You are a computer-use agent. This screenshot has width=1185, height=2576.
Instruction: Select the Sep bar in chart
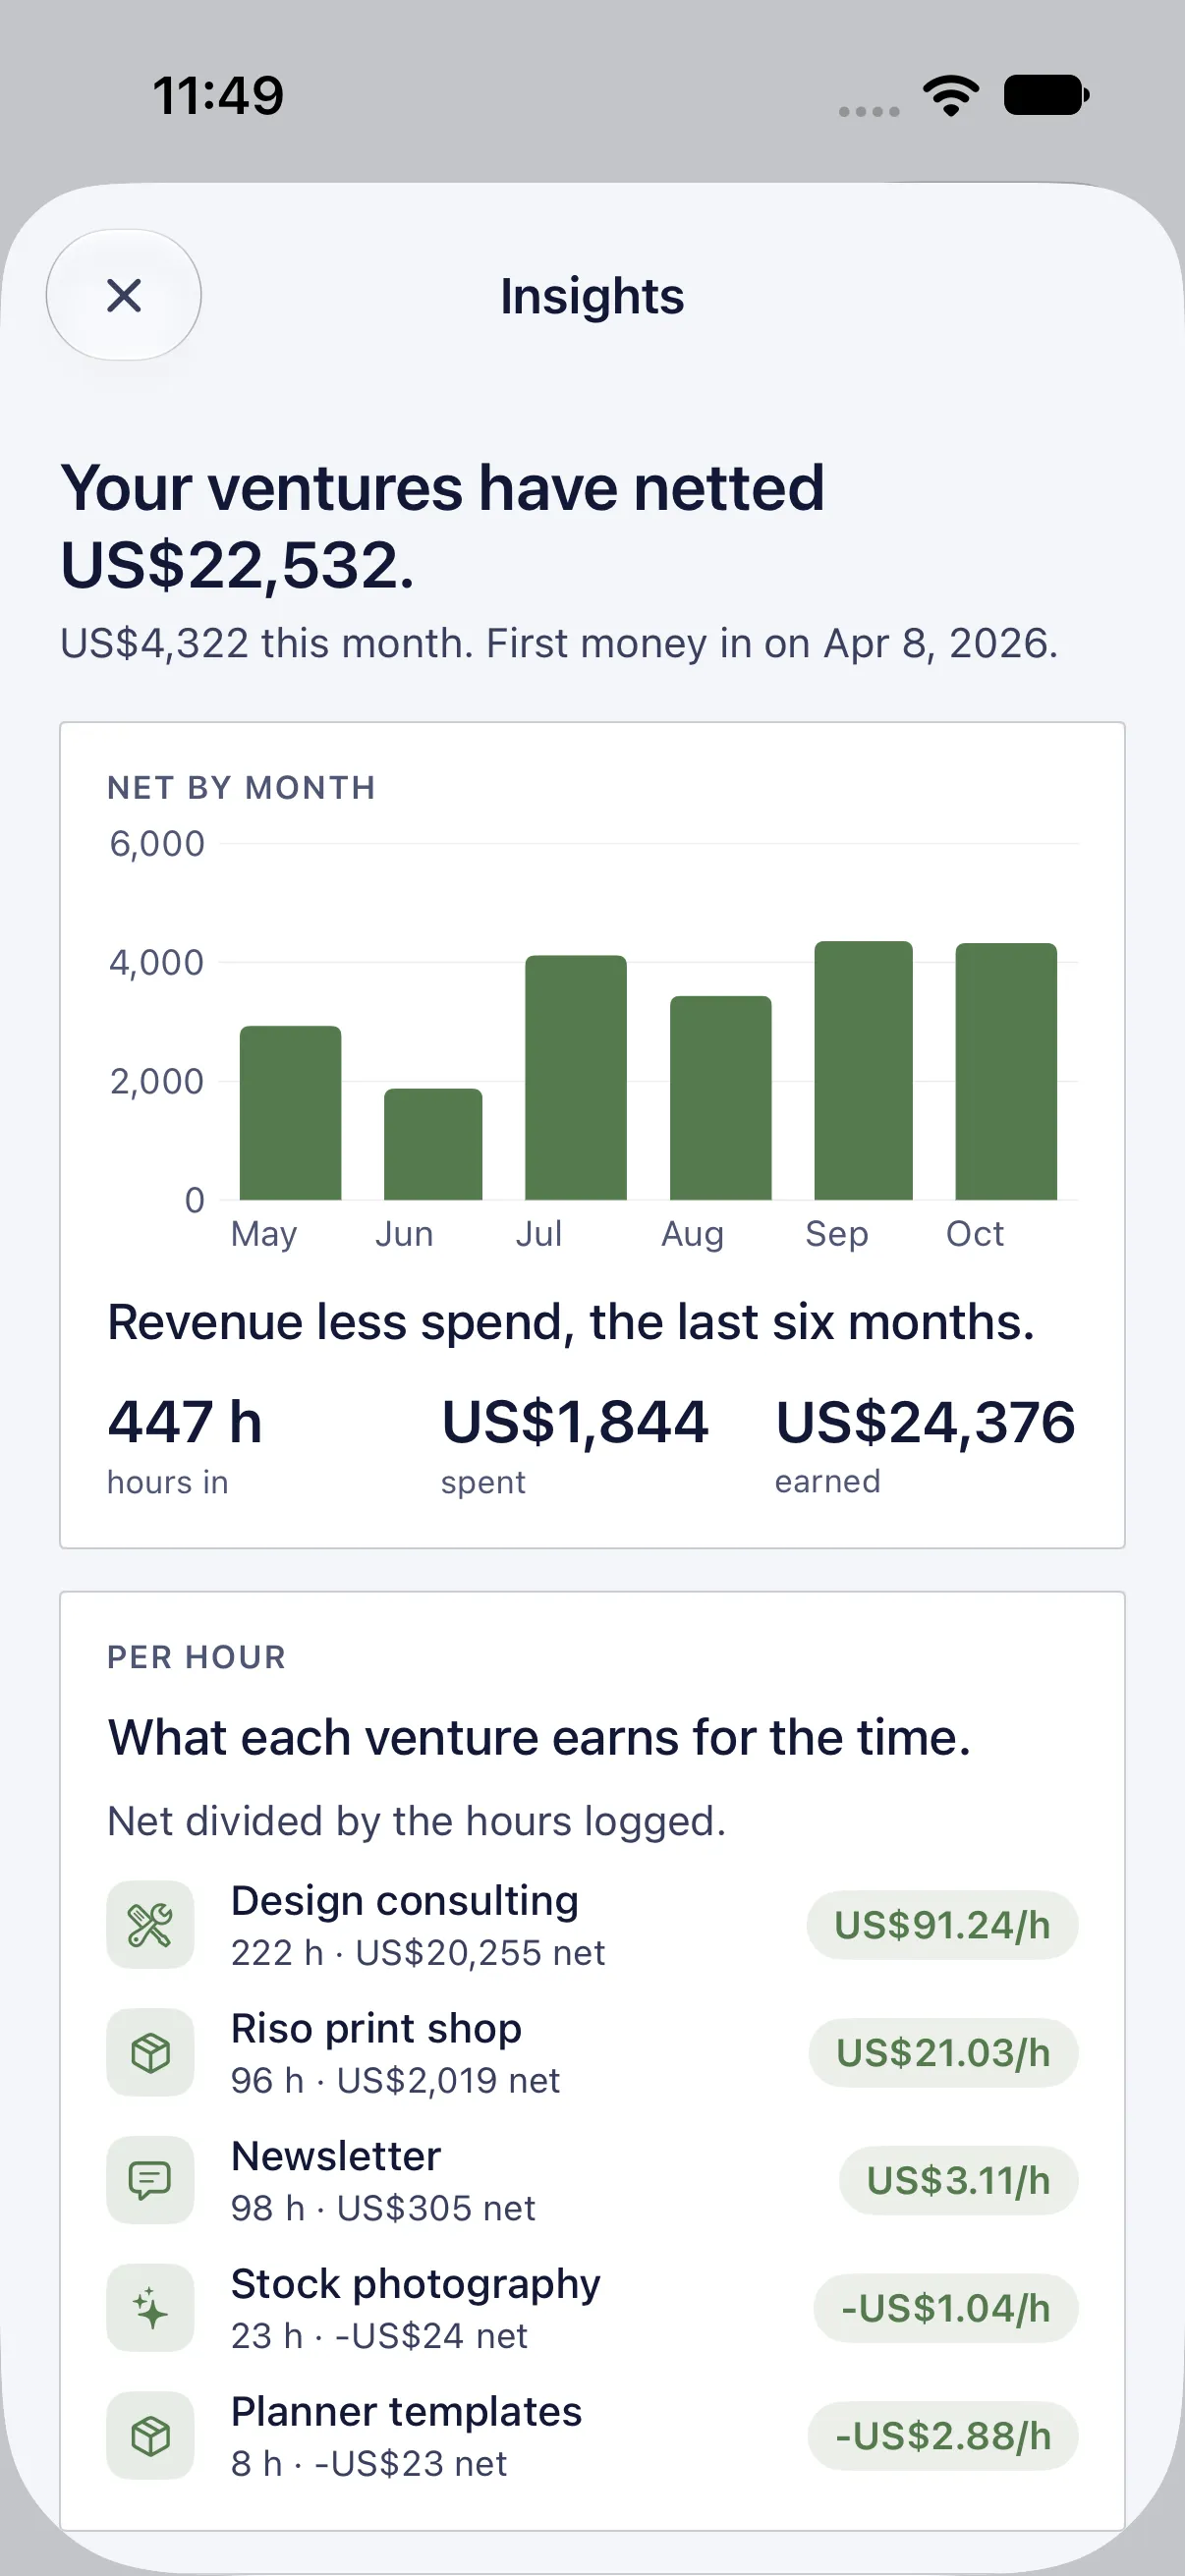point(863,1071)
